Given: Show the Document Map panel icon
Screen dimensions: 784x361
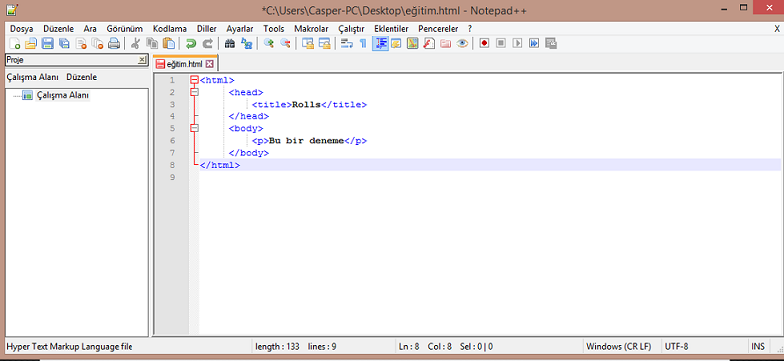Looking at the screenshot, I should tap(412, 44).
